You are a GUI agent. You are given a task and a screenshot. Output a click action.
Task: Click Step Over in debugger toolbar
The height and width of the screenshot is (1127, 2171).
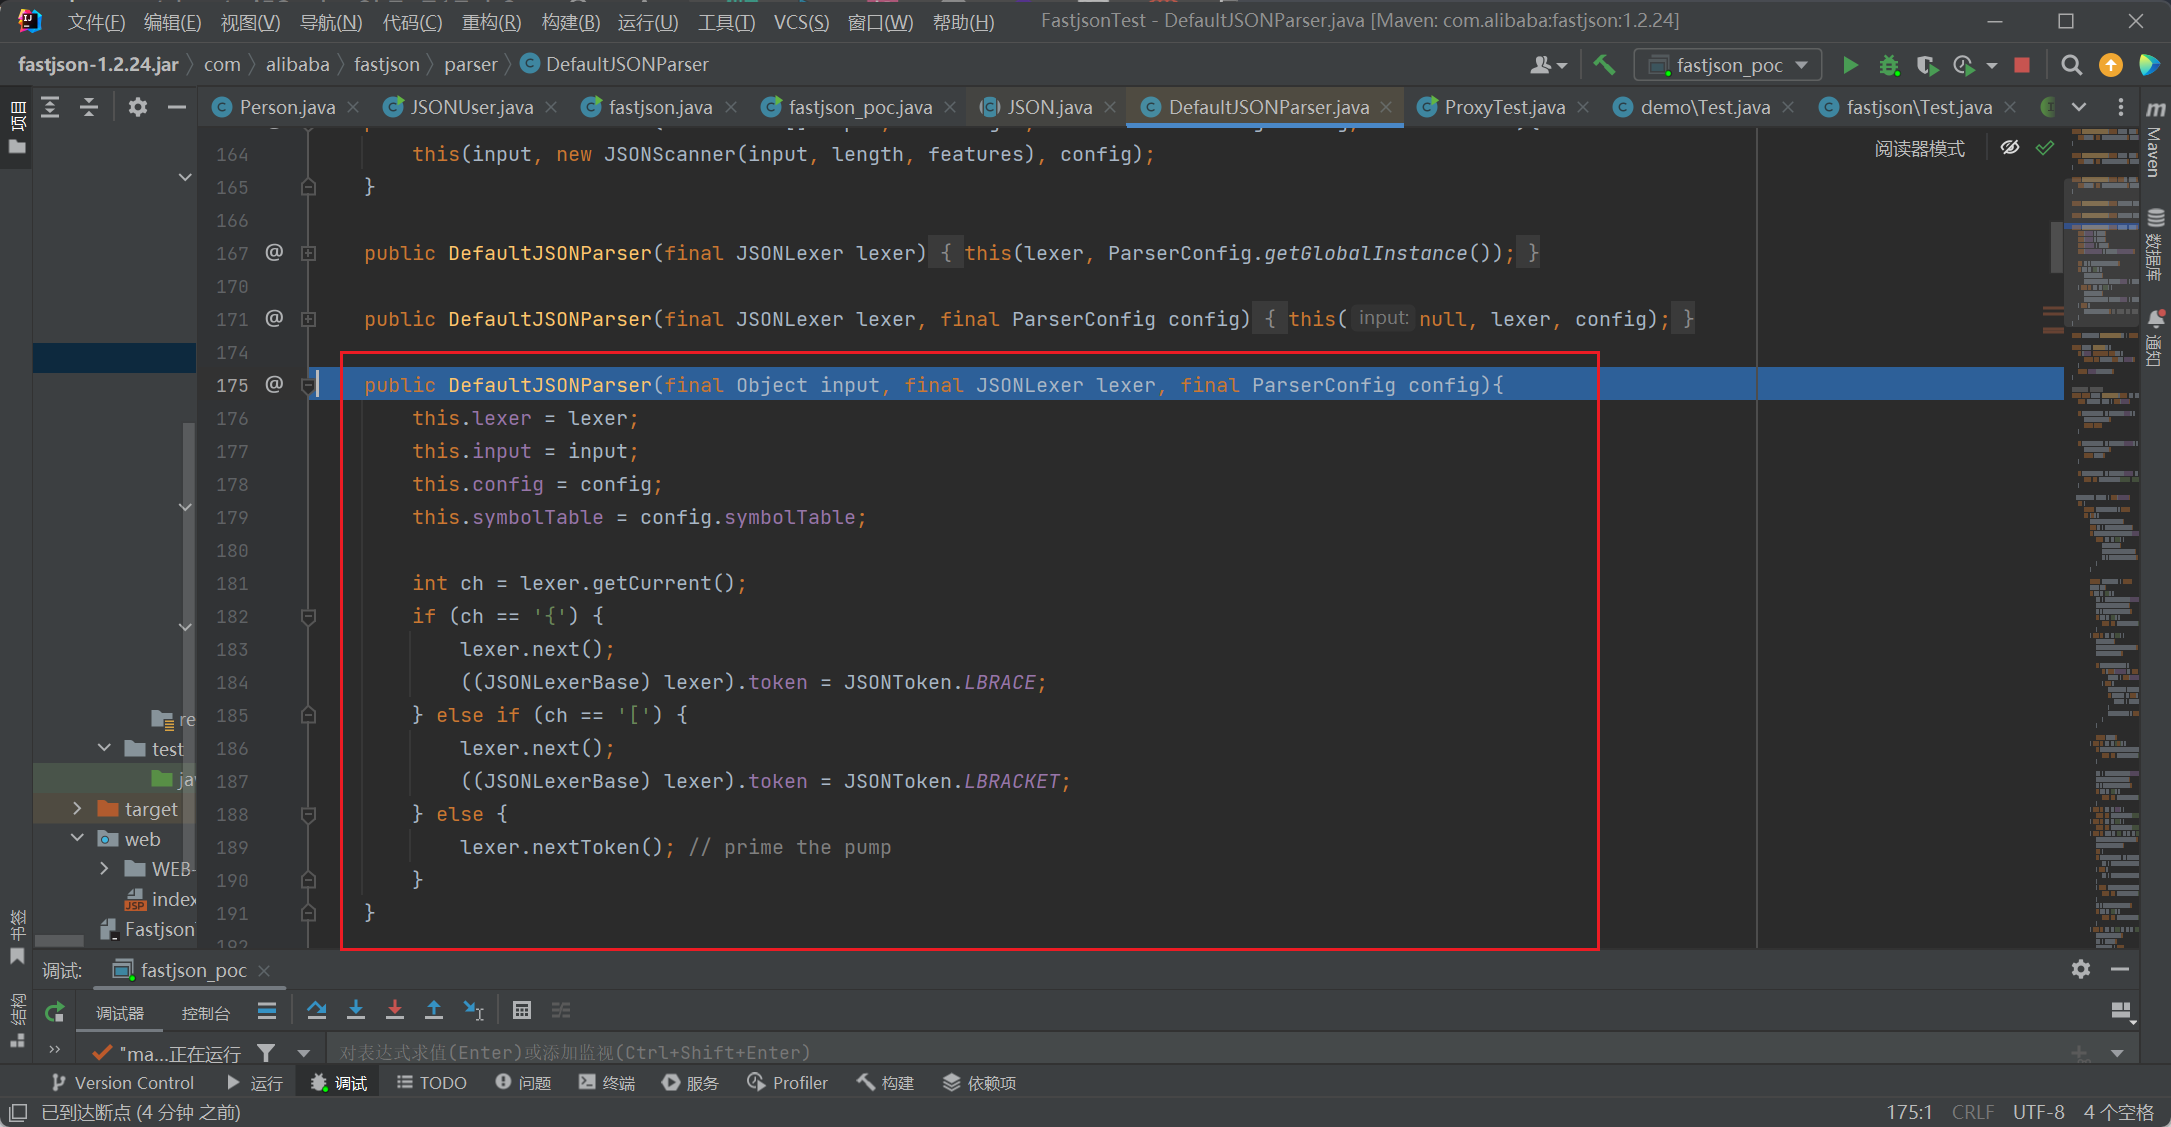coord(317,1010)
